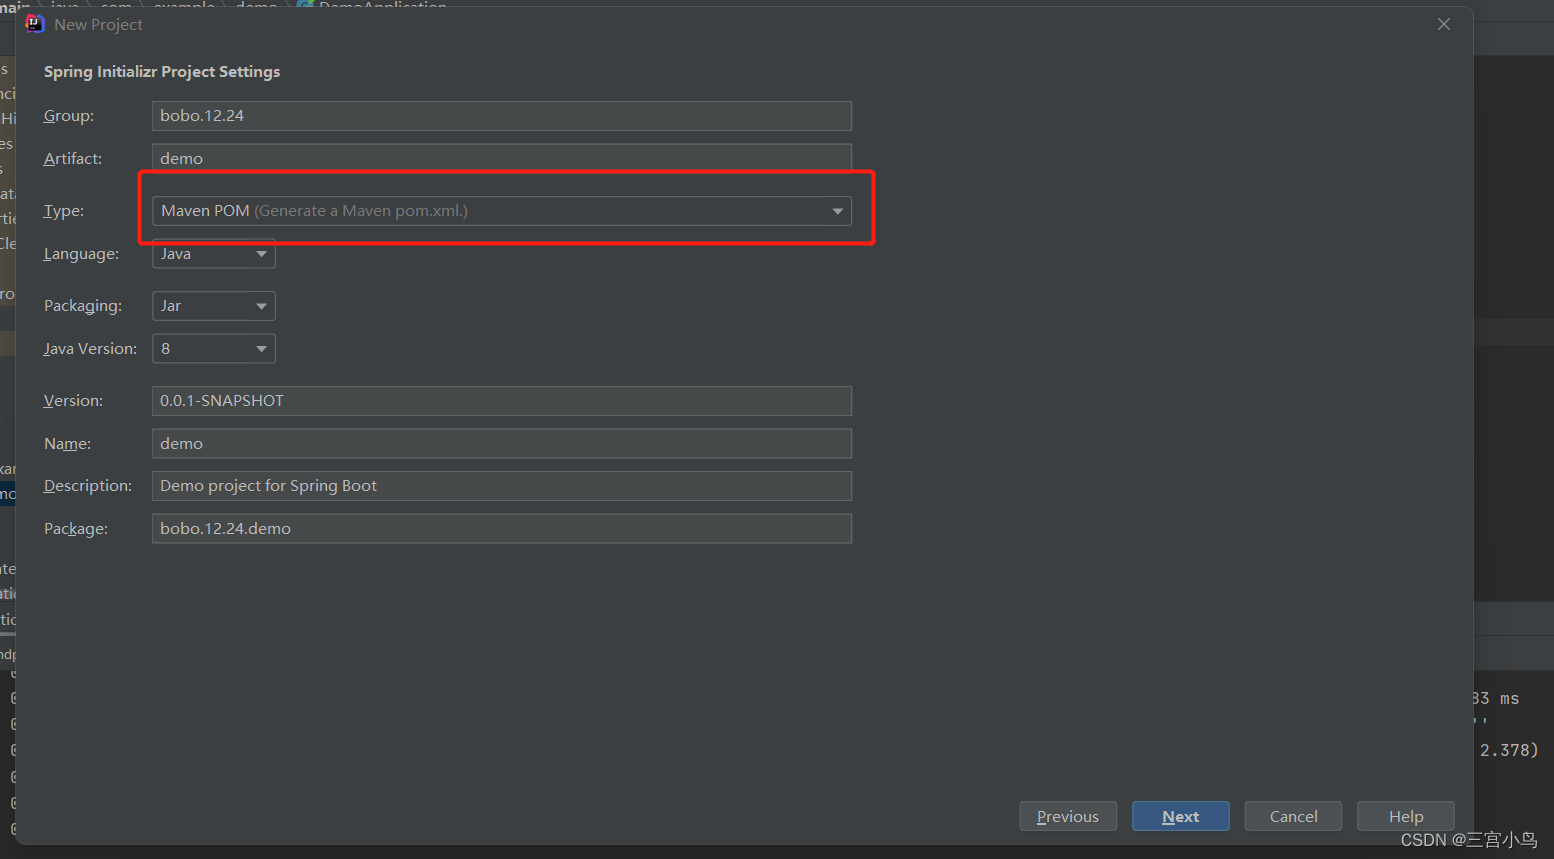Close the New Project dialog with X
Screen dimensions: 1554x859
coord(1443,23)
